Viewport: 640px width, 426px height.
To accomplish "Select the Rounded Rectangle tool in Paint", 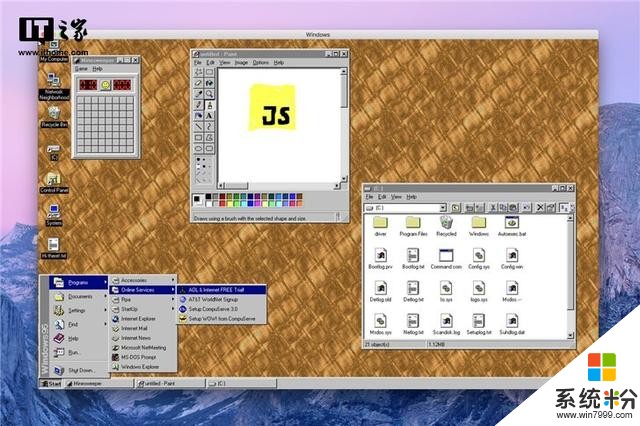I will pyautogui.click(x=209, y=148).
